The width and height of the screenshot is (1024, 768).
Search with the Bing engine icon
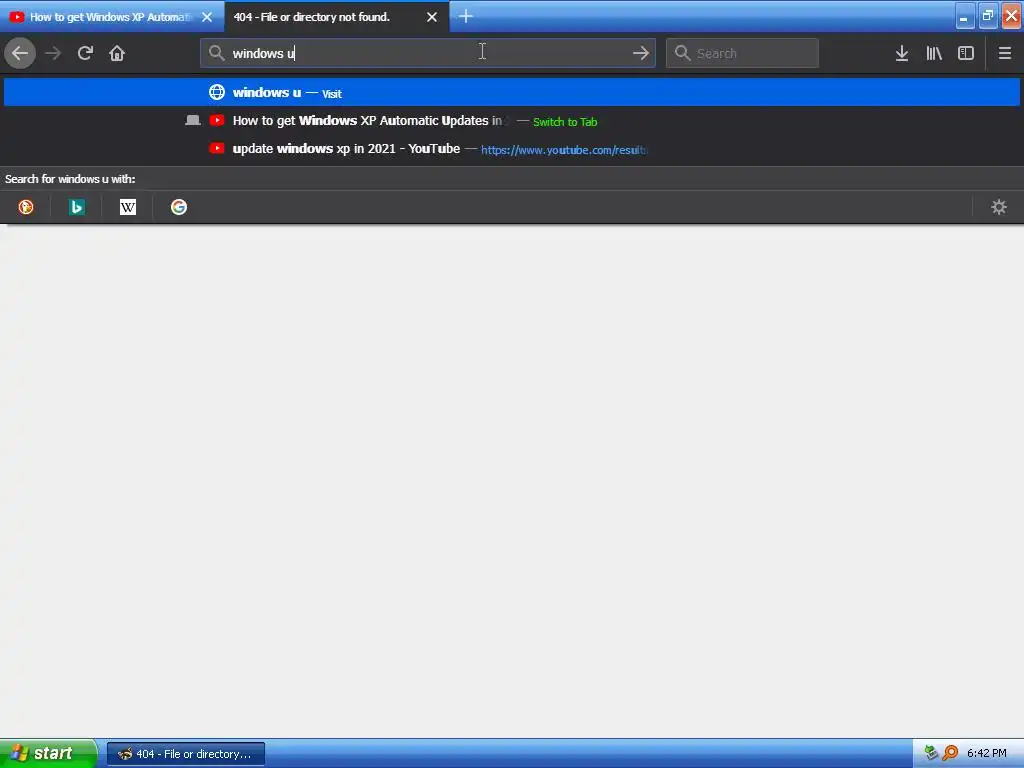76,207
